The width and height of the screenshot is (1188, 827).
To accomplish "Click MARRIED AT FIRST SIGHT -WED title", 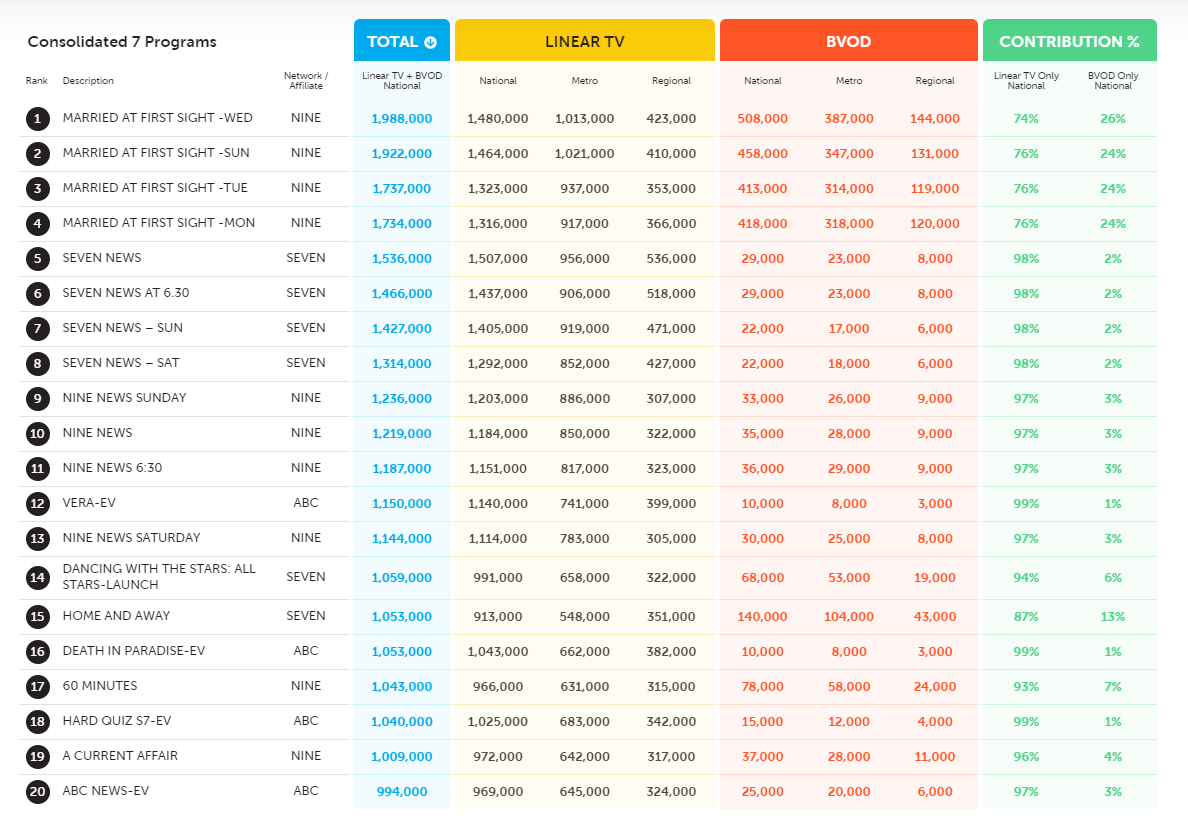I will pyautogui.click(x=157, y=118).
